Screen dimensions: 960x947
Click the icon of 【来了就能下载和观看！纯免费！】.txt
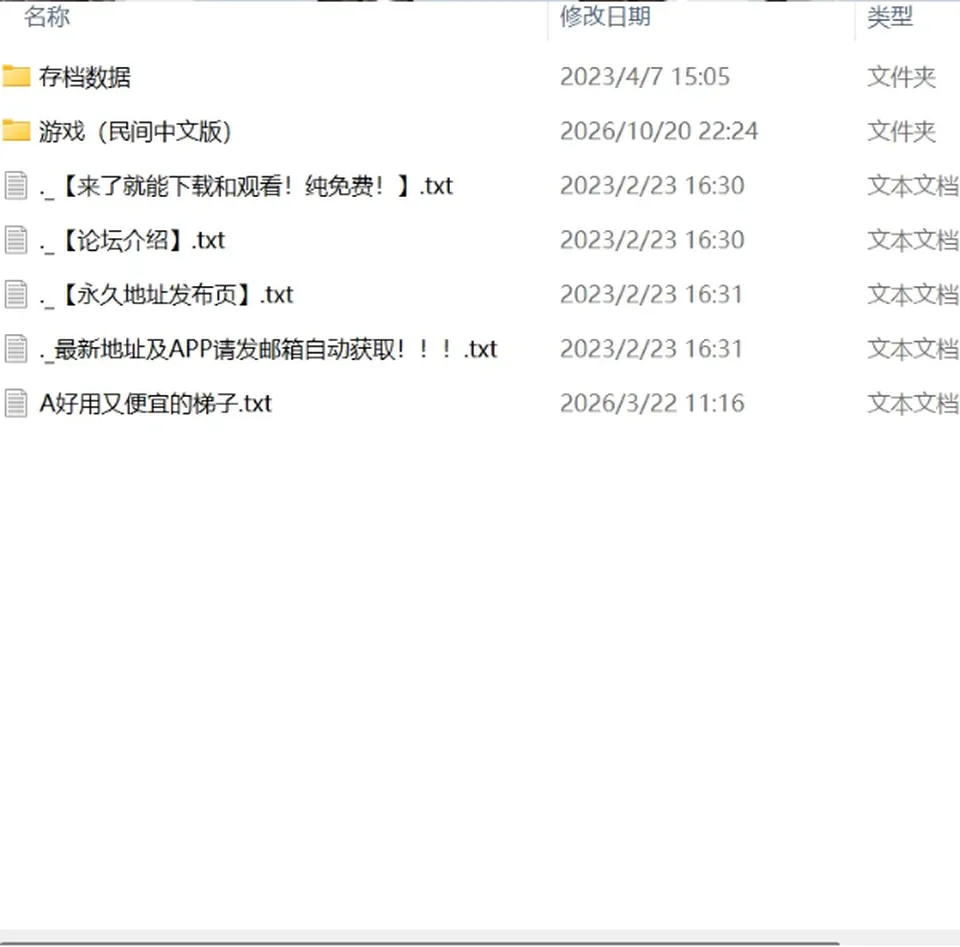pyautogui.click(x=16, y=185)
